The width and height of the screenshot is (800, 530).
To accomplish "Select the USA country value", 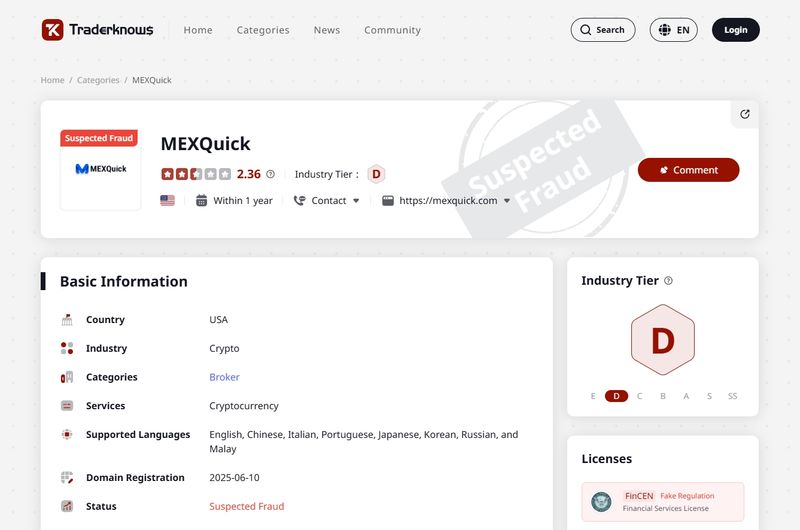I will pos(218,320).
